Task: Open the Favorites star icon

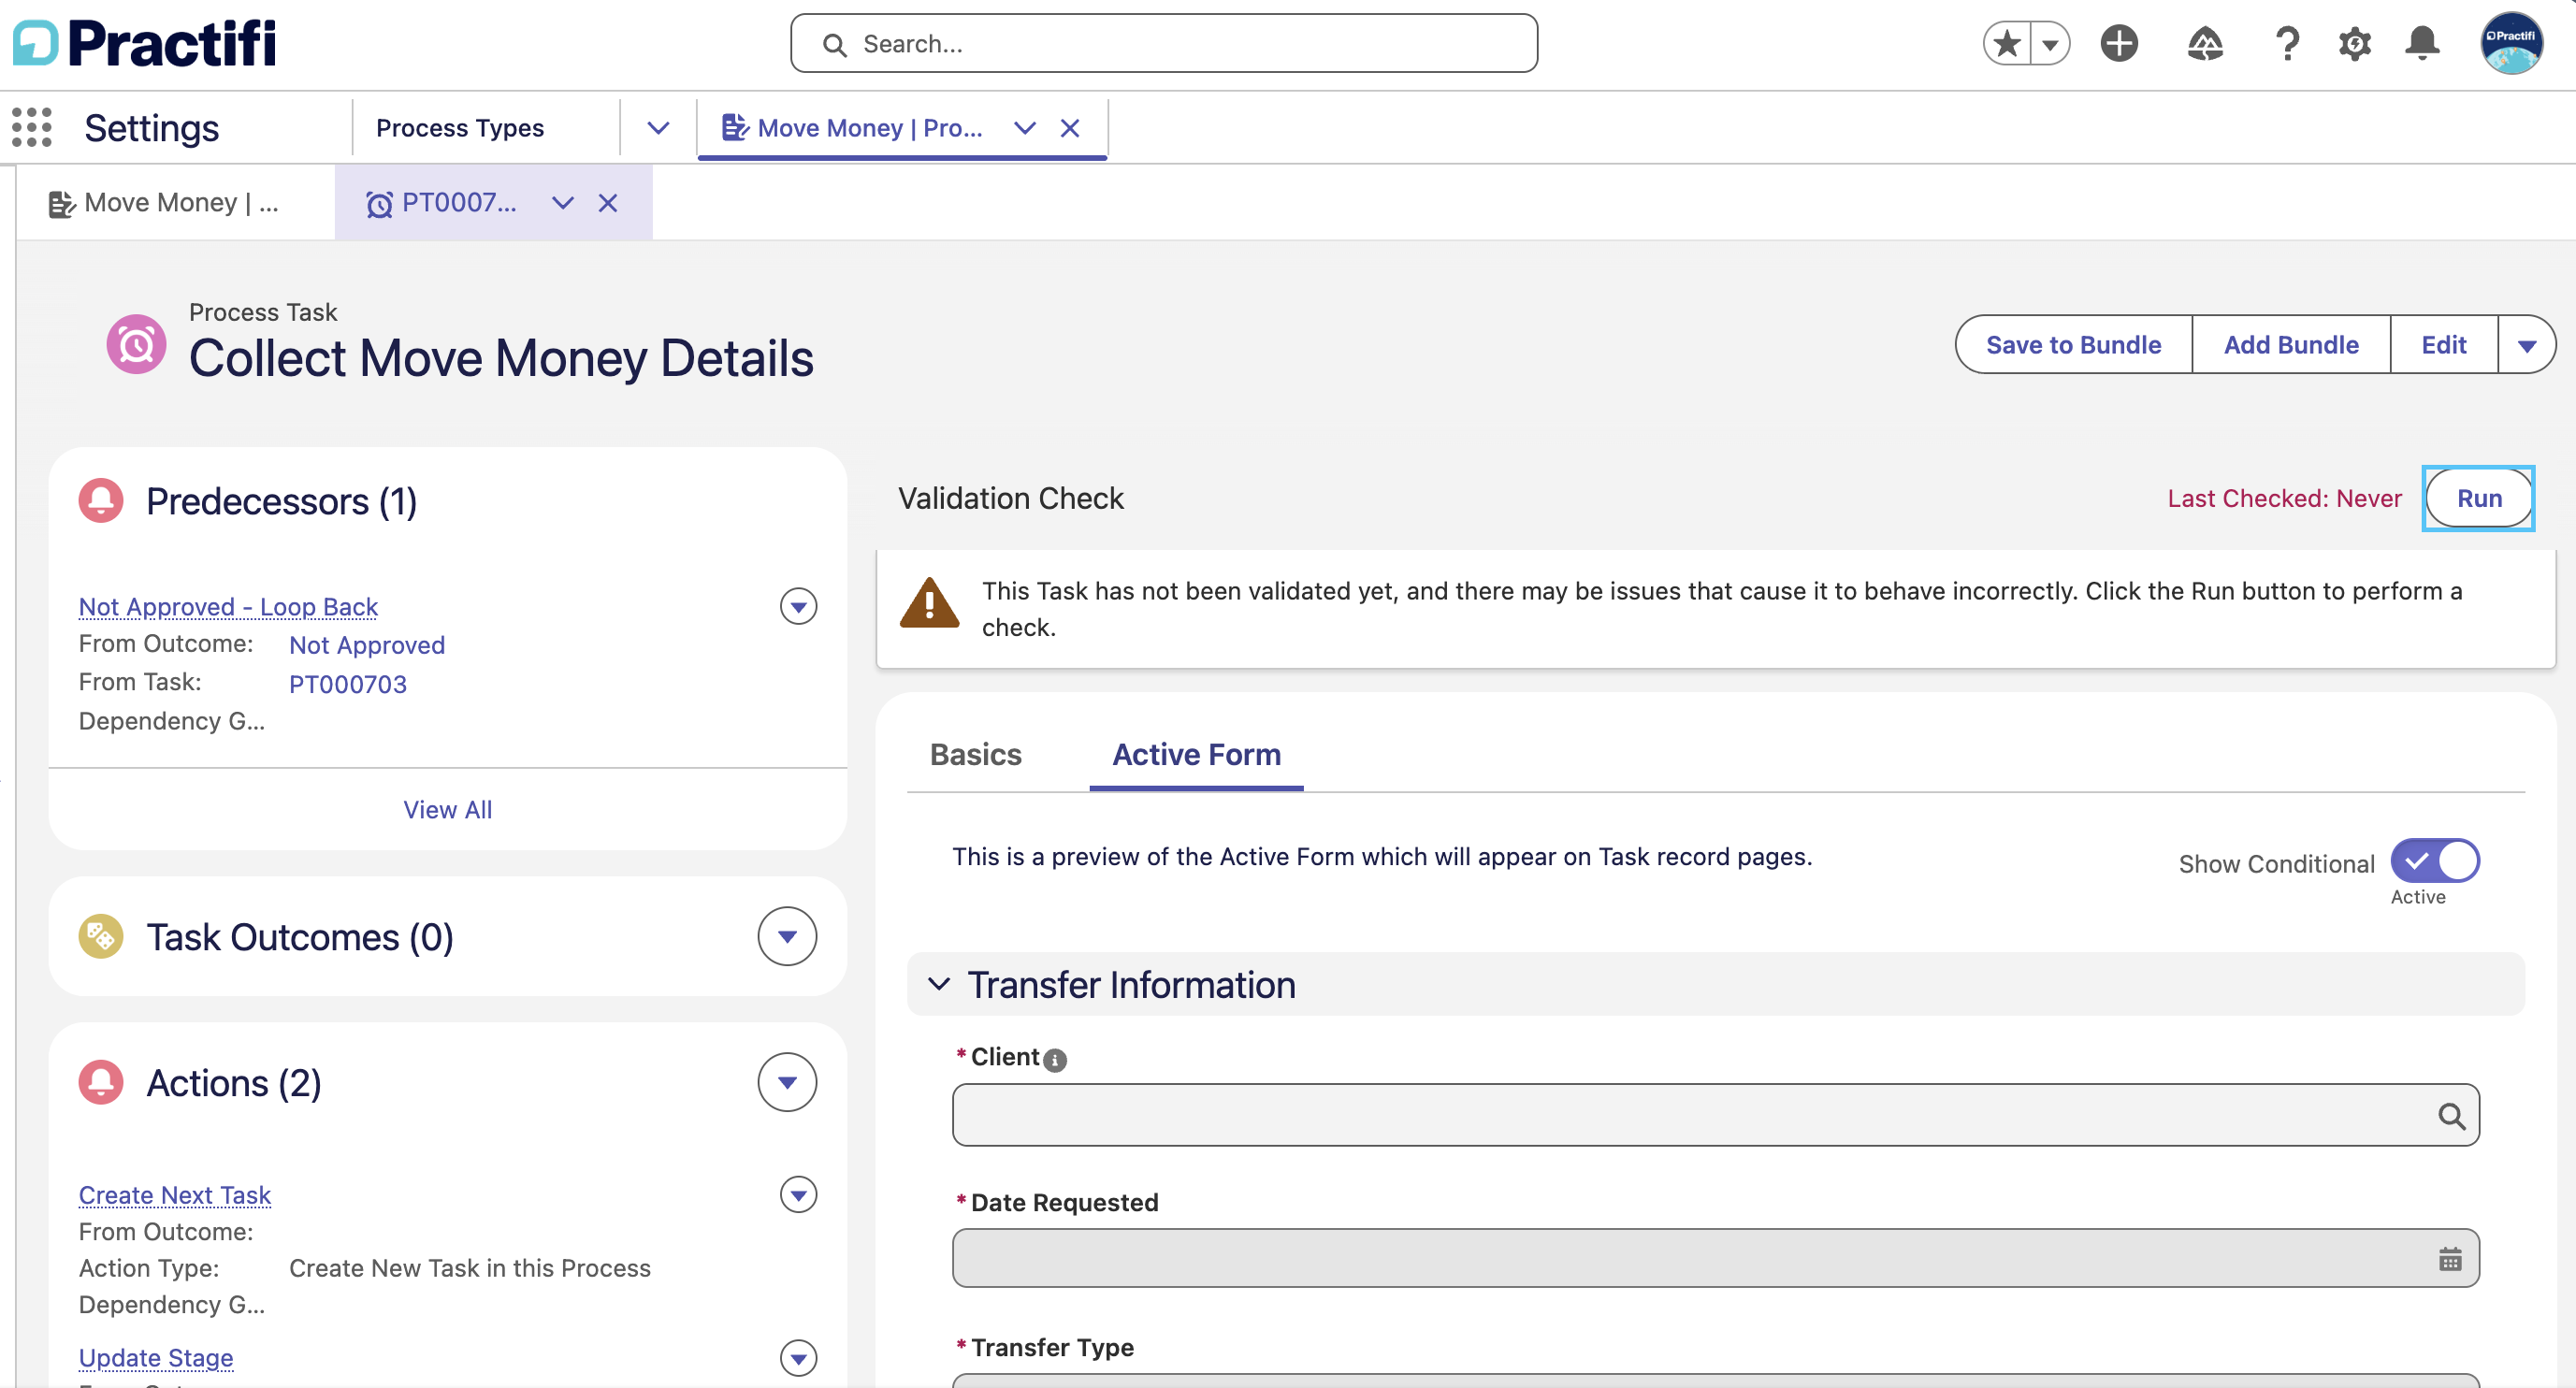Action: (x=2007, y=44)
